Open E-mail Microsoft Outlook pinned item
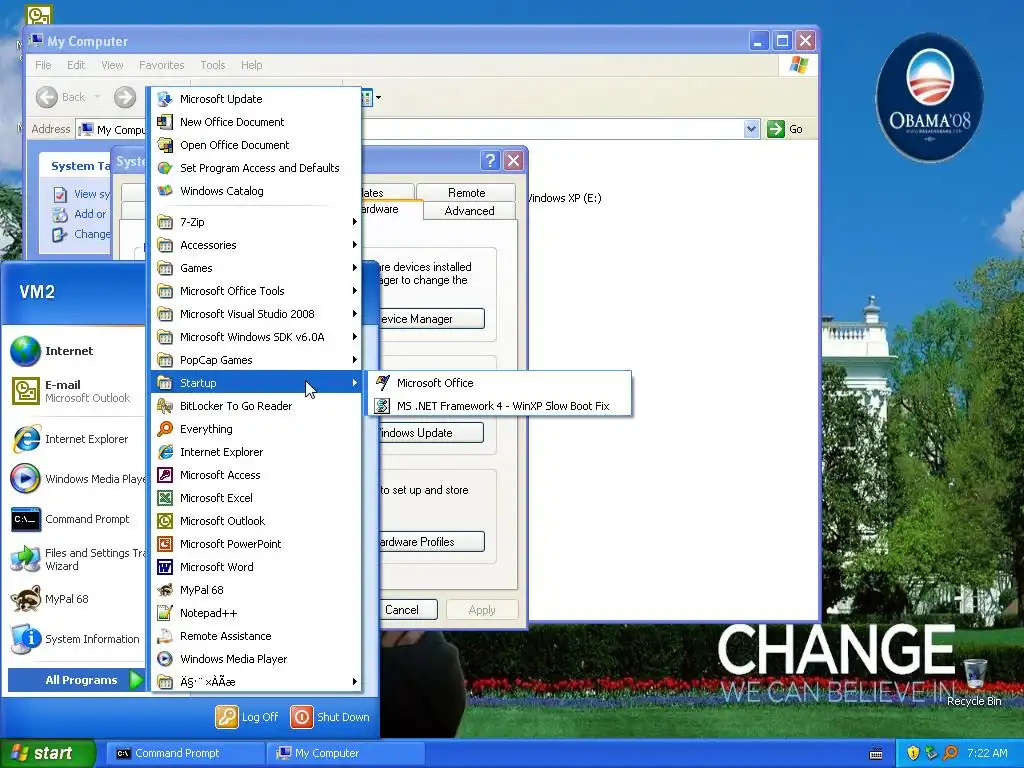The height and width of the screenshot is (768, 1024). tap(75, 391)
